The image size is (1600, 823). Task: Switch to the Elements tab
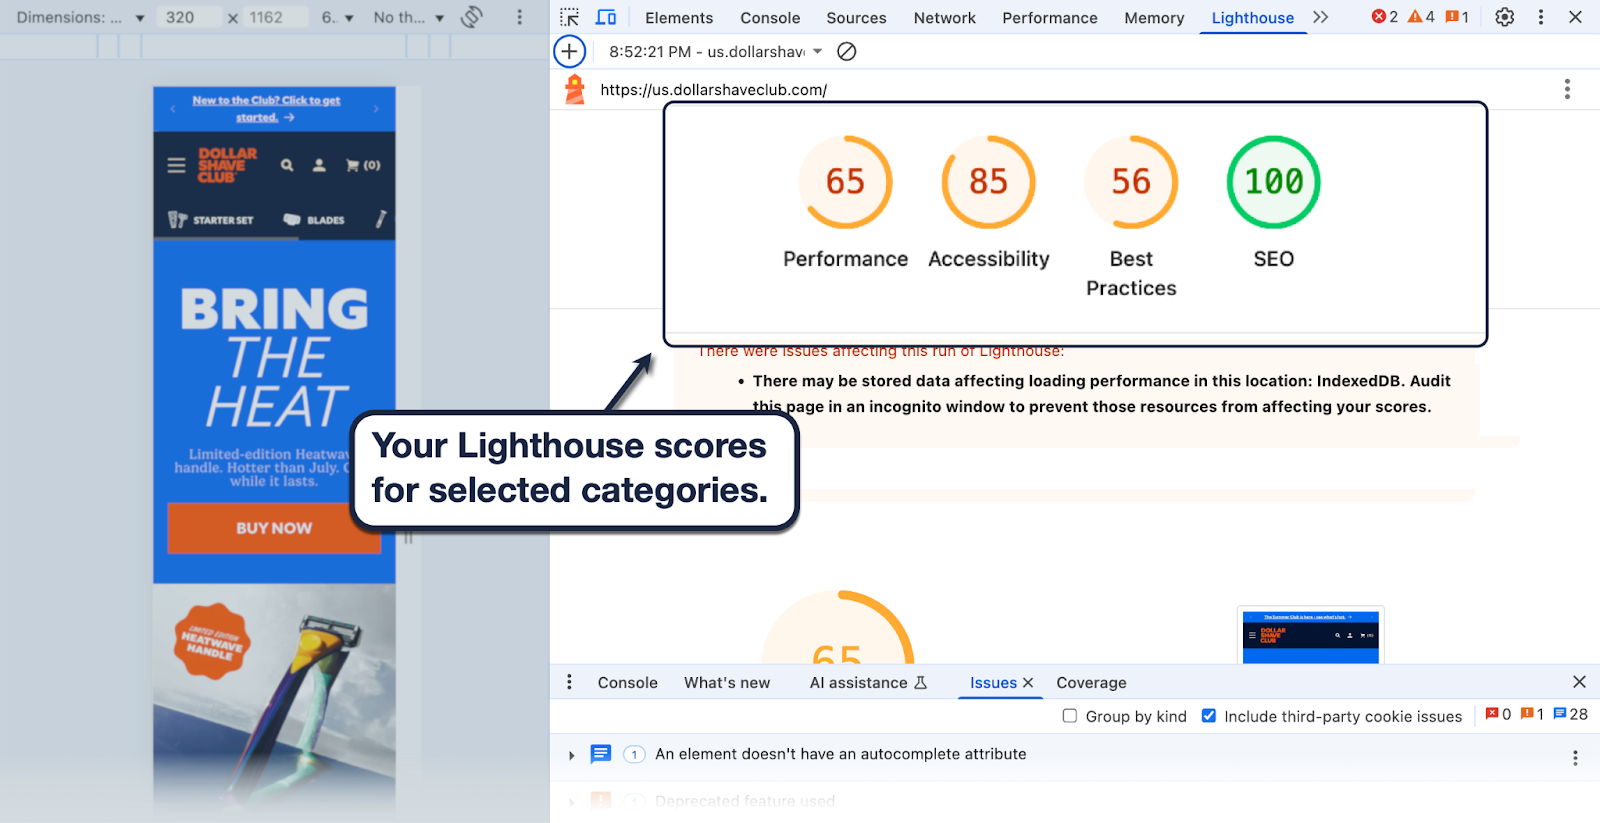pyautogui.click(x=679, y=18)
